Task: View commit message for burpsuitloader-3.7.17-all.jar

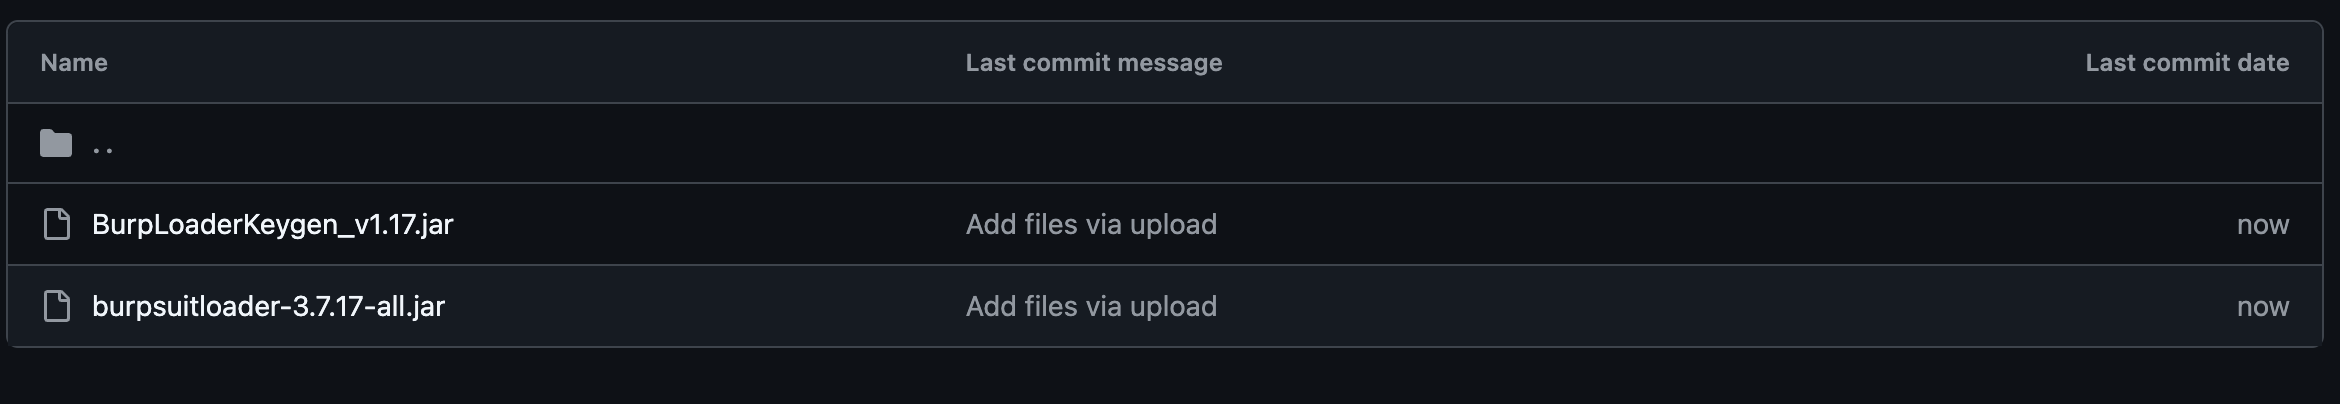Action: (1091, 306)
